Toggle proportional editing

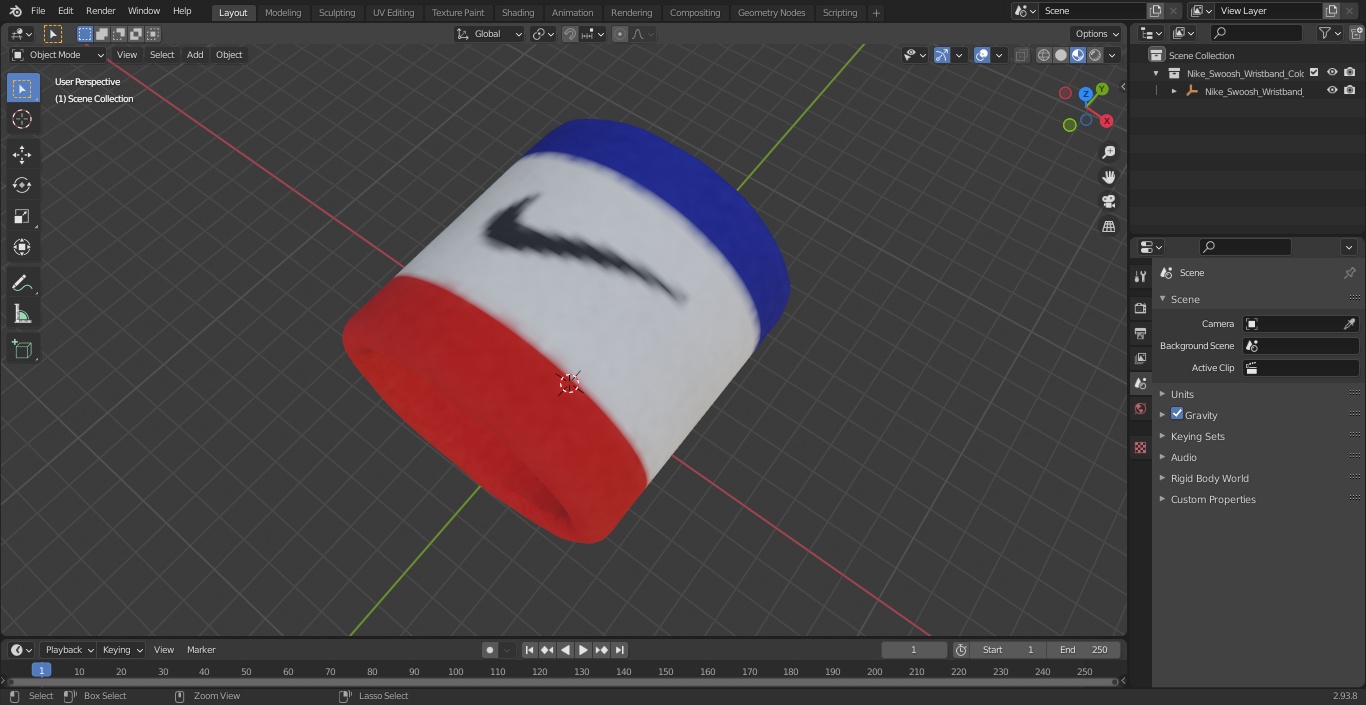[x=620, y=34]
